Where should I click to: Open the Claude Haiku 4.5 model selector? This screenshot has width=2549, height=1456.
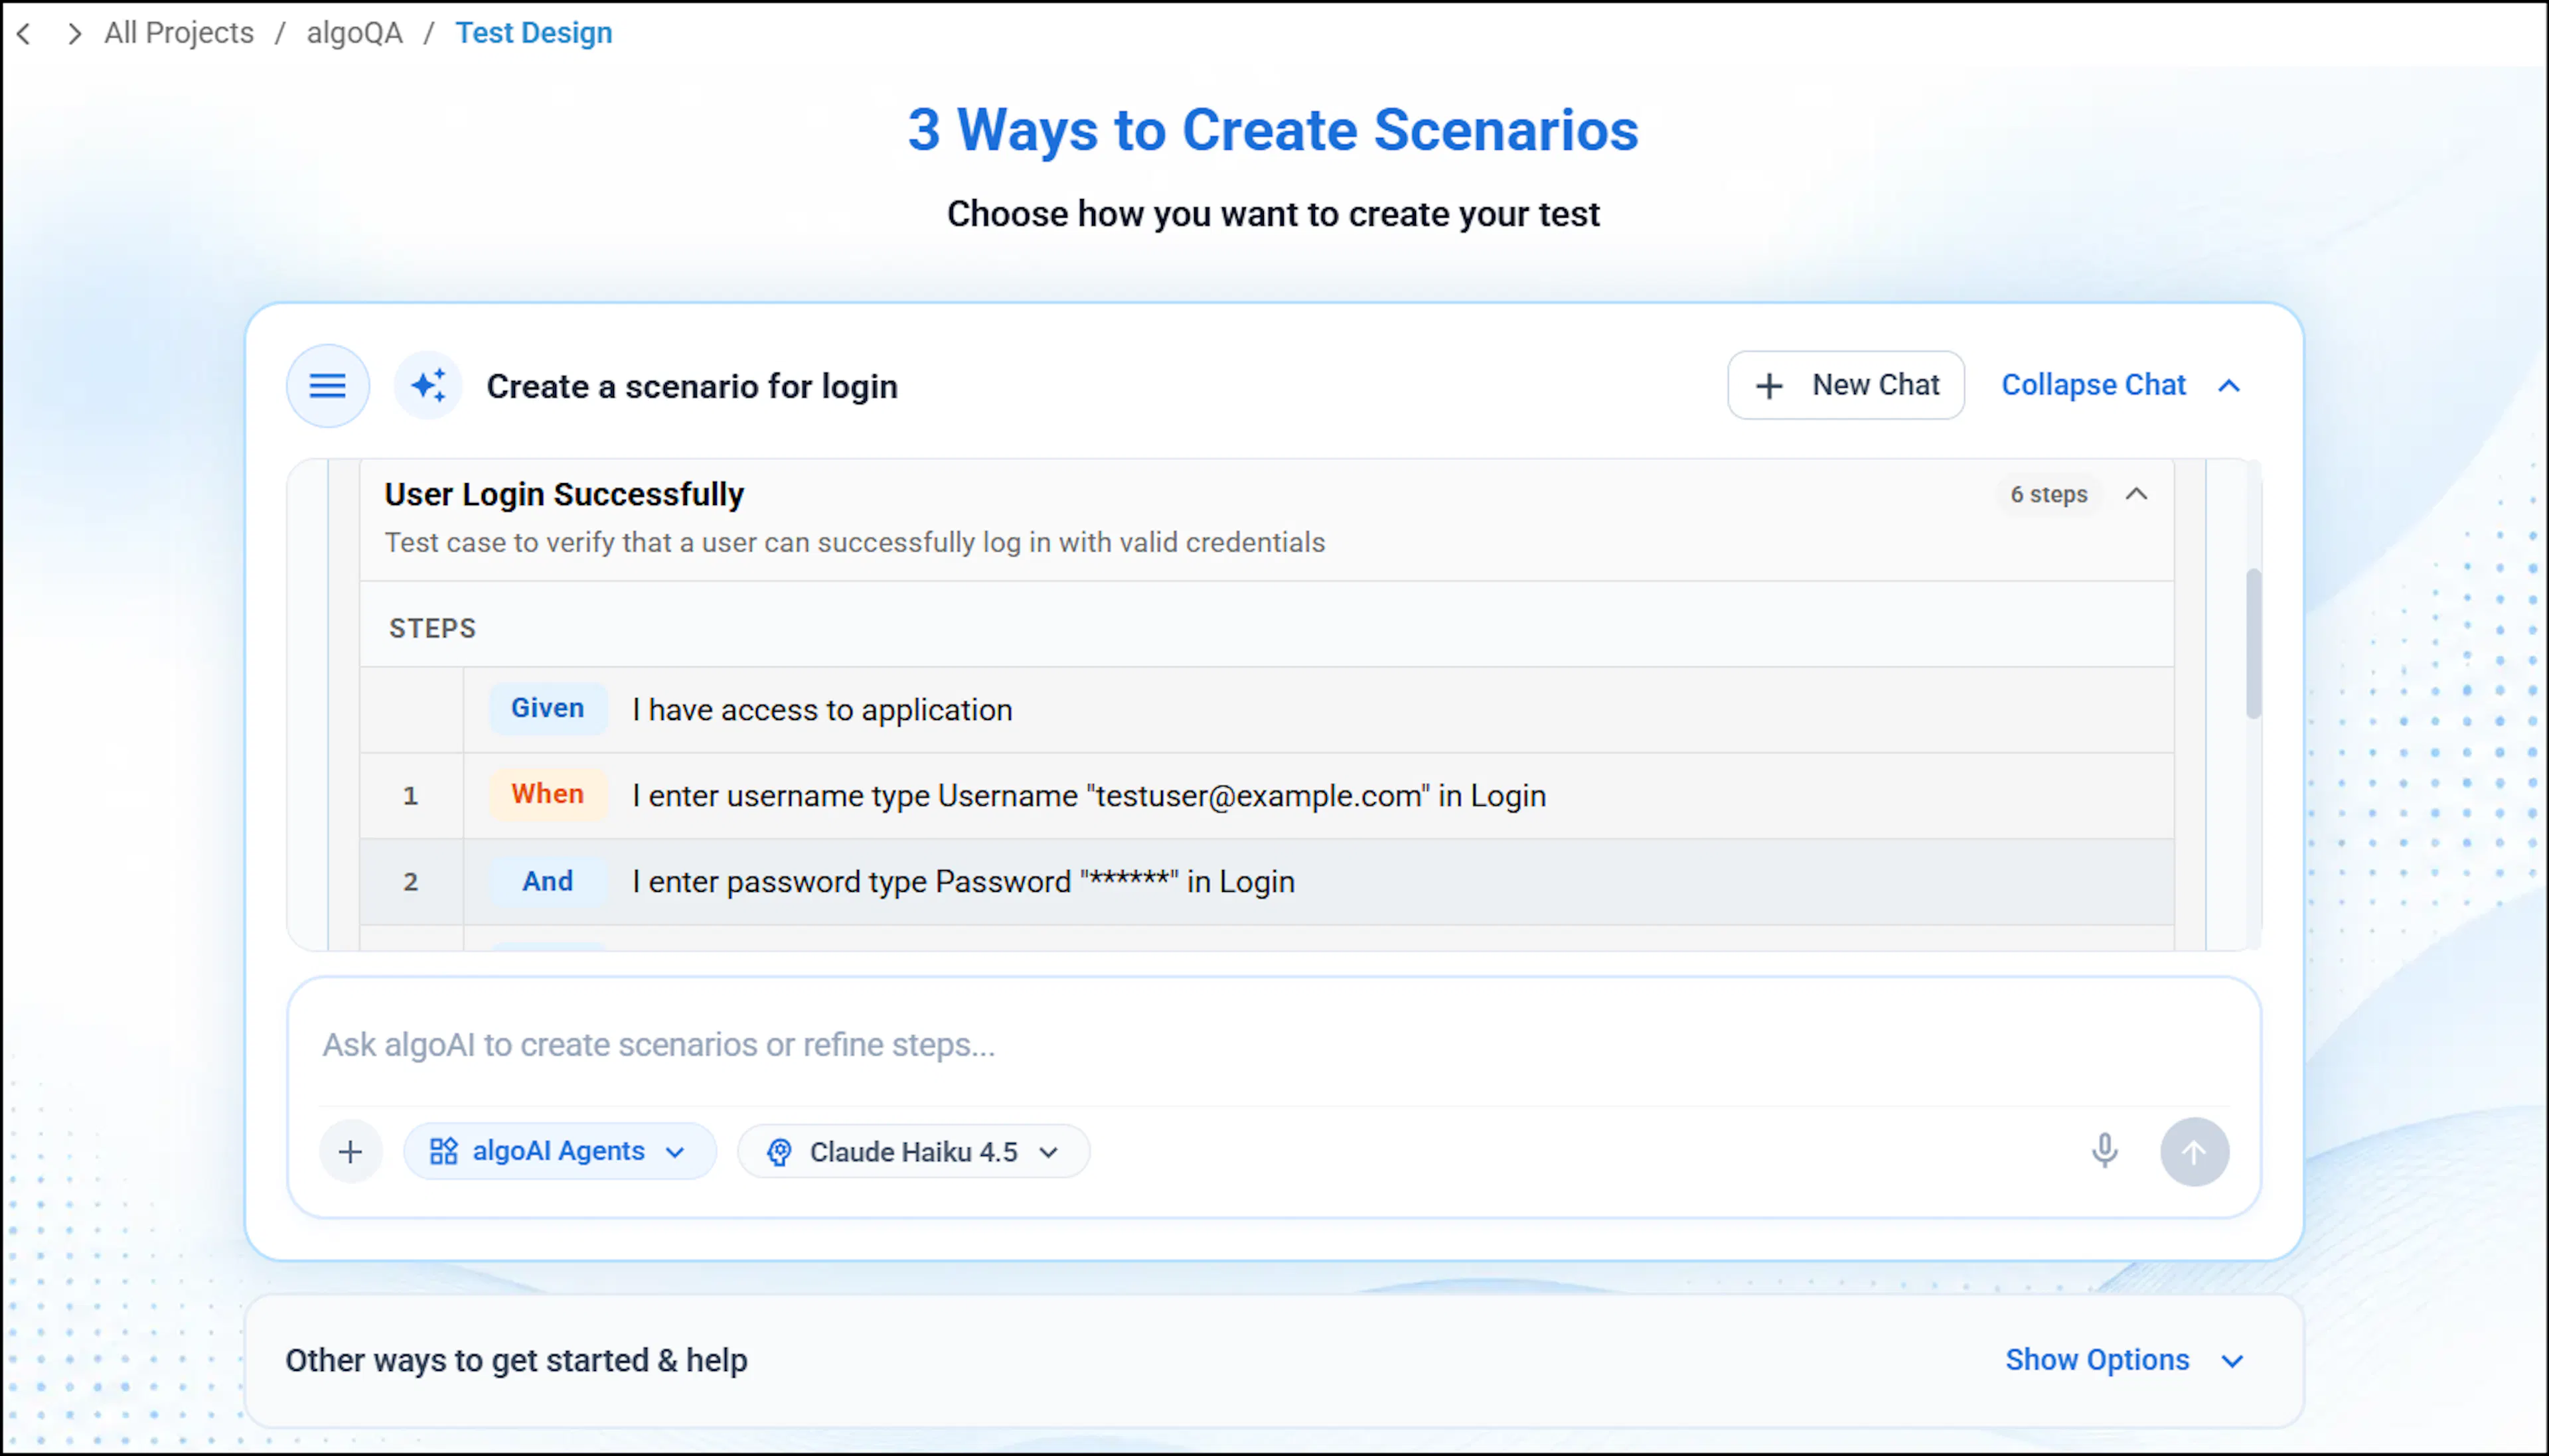[x=913, y=1152]
